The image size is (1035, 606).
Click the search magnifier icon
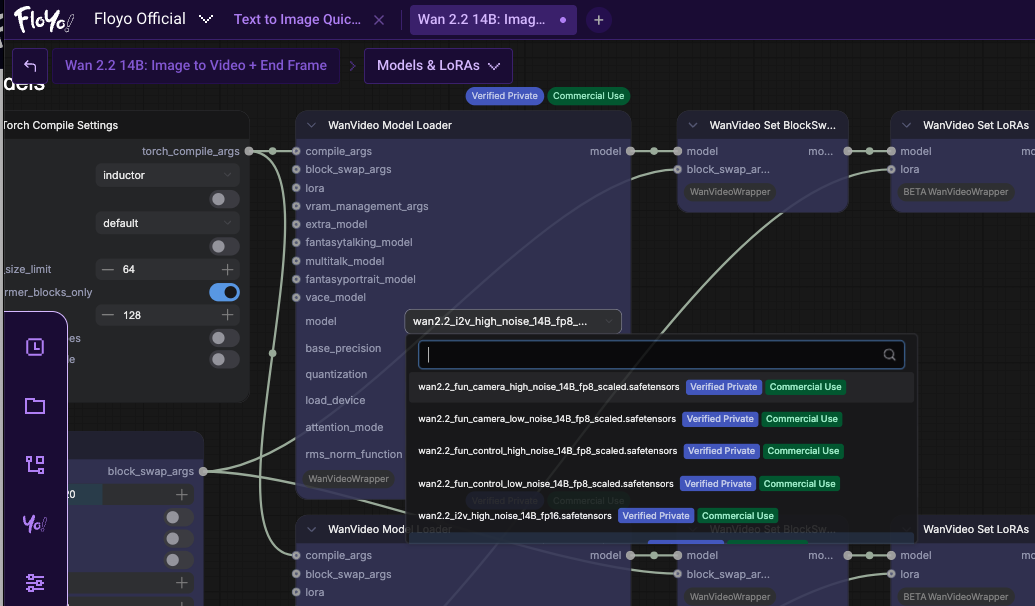pyautogui.click(x=890, y=355)
